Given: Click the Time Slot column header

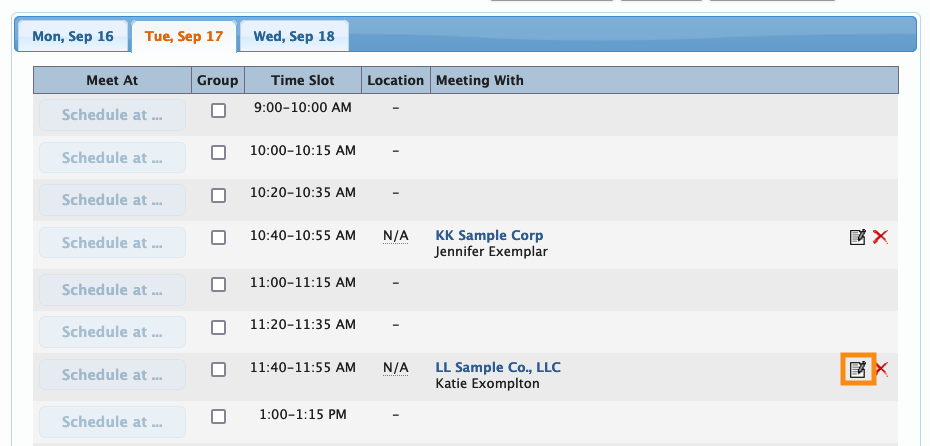Looking at the screenshot, I should tap(303, 80).
